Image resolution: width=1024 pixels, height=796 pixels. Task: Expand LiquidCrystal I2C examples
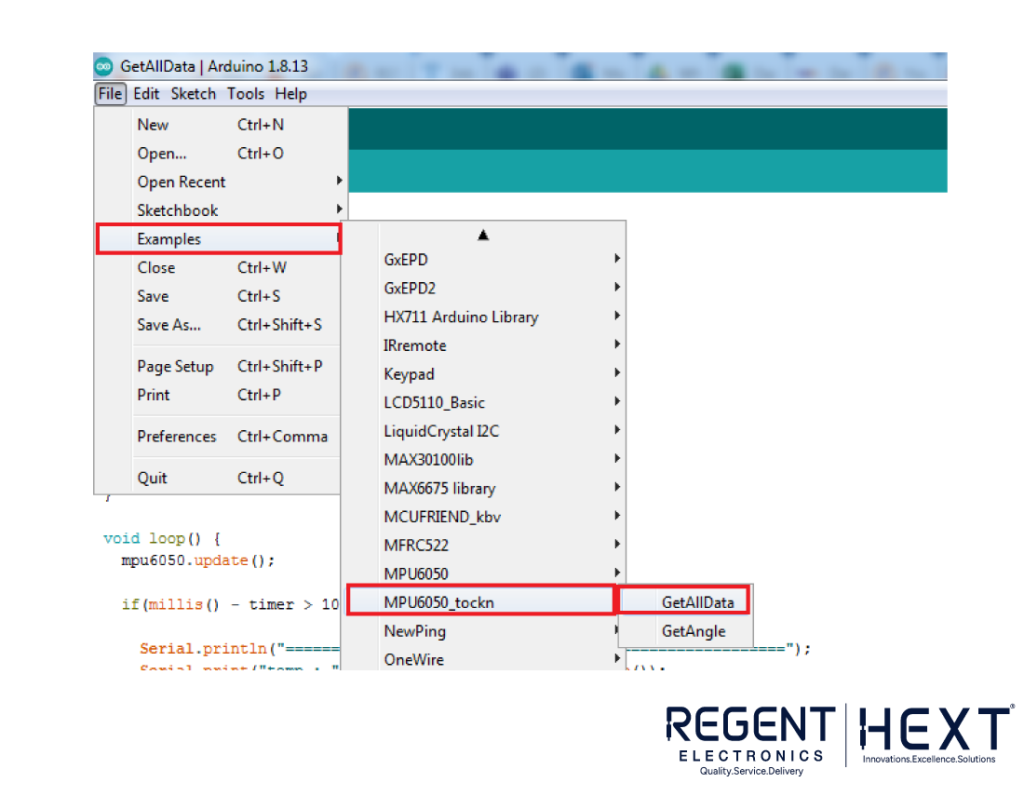point(485,431)
